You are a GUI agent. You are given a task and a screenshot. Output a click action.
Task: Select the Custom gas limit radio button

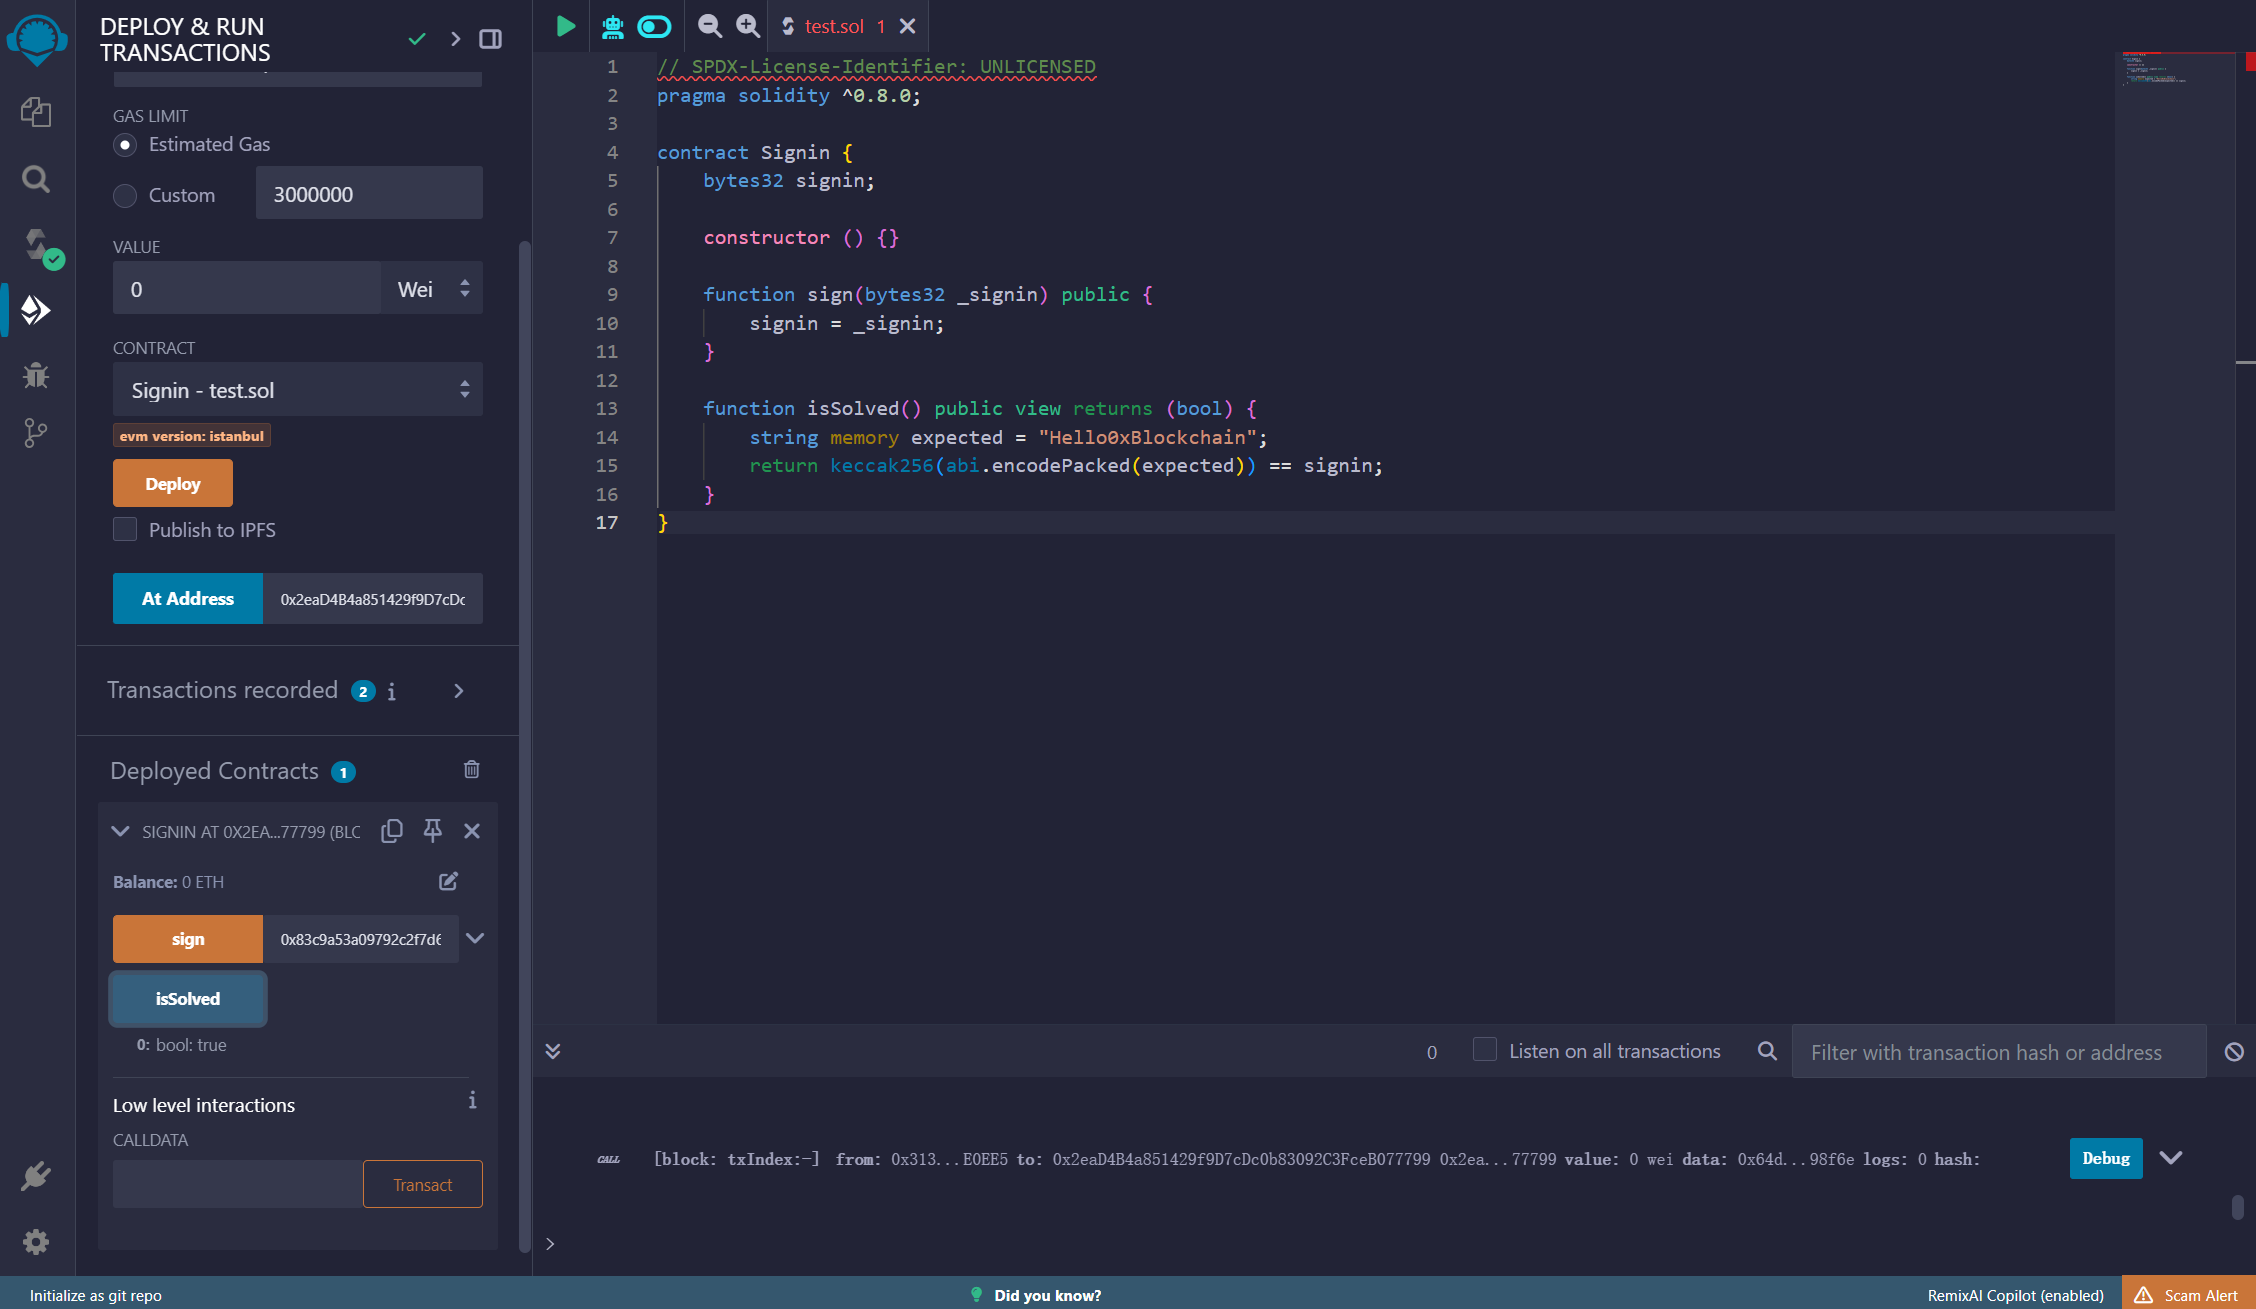125,196
